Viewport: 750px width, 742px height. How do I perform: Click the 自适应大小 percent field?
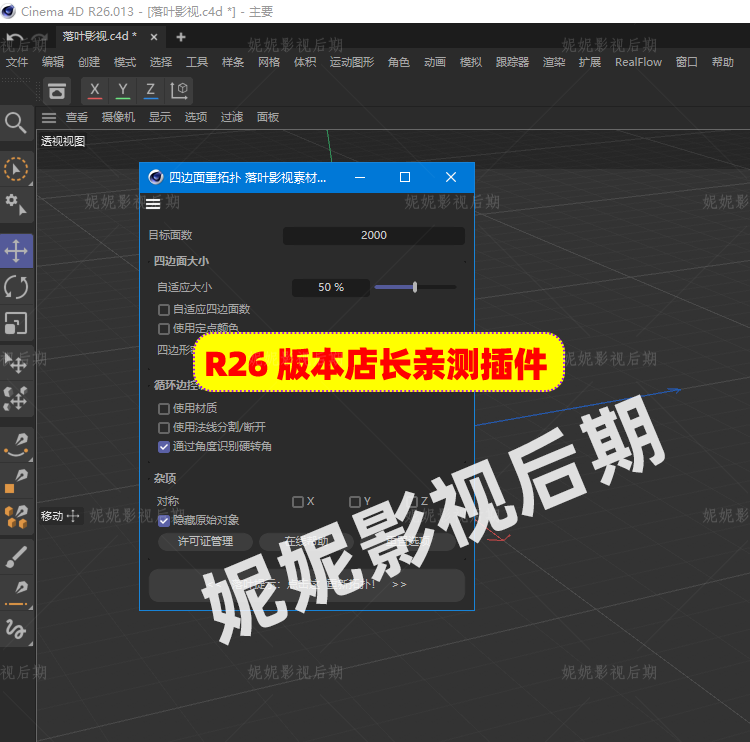tap(331, 288)
